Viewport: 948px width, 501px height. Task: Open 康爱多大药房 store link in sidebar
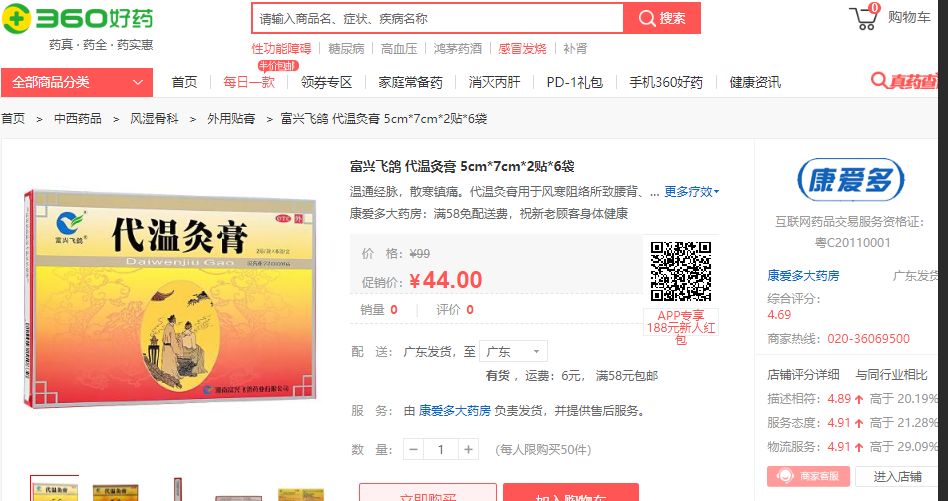pos(803,276)
